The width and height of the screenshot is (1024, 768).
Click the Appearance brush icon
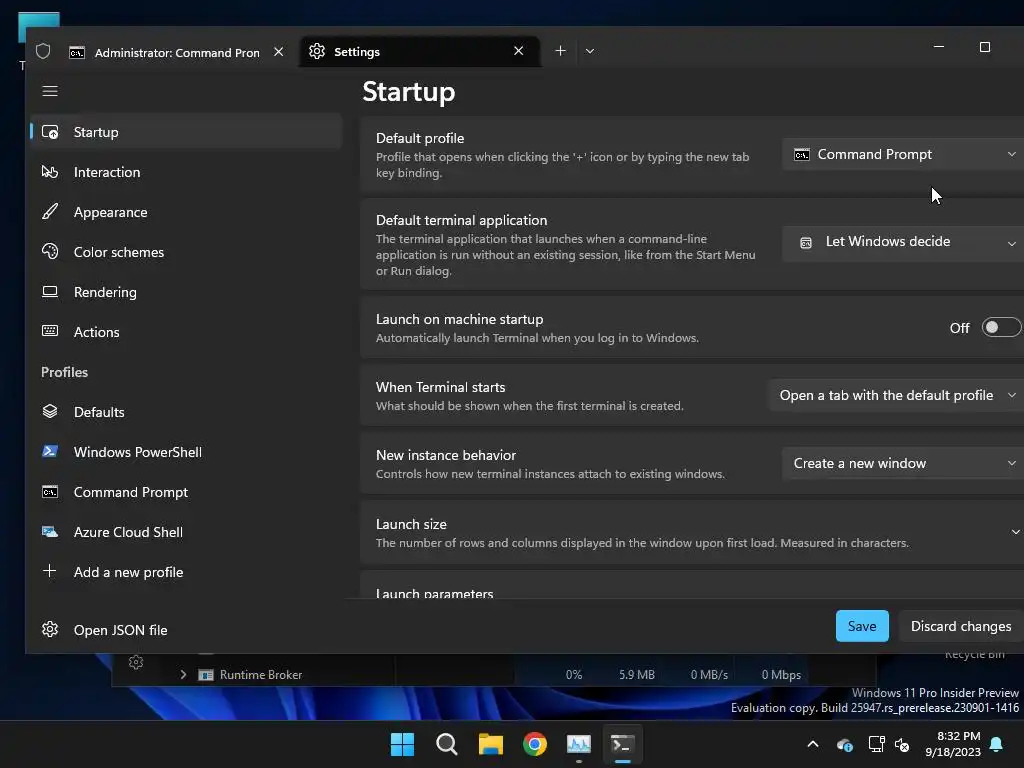50,212
